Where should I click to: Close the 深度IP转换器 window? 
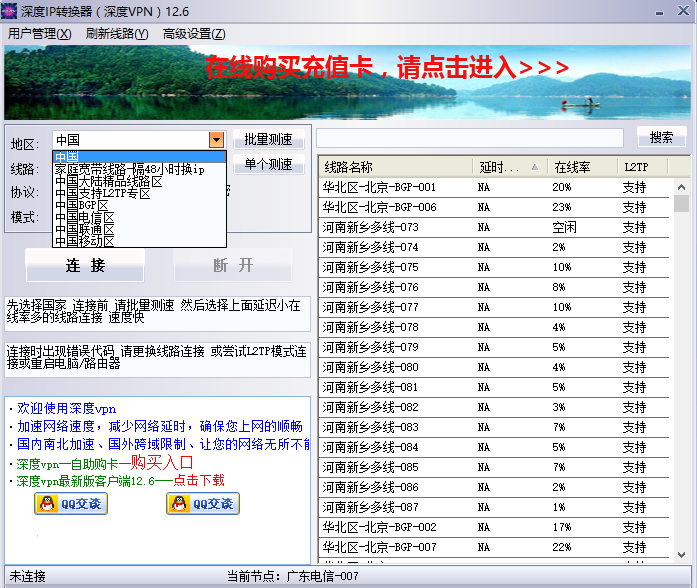click(684, 11)
